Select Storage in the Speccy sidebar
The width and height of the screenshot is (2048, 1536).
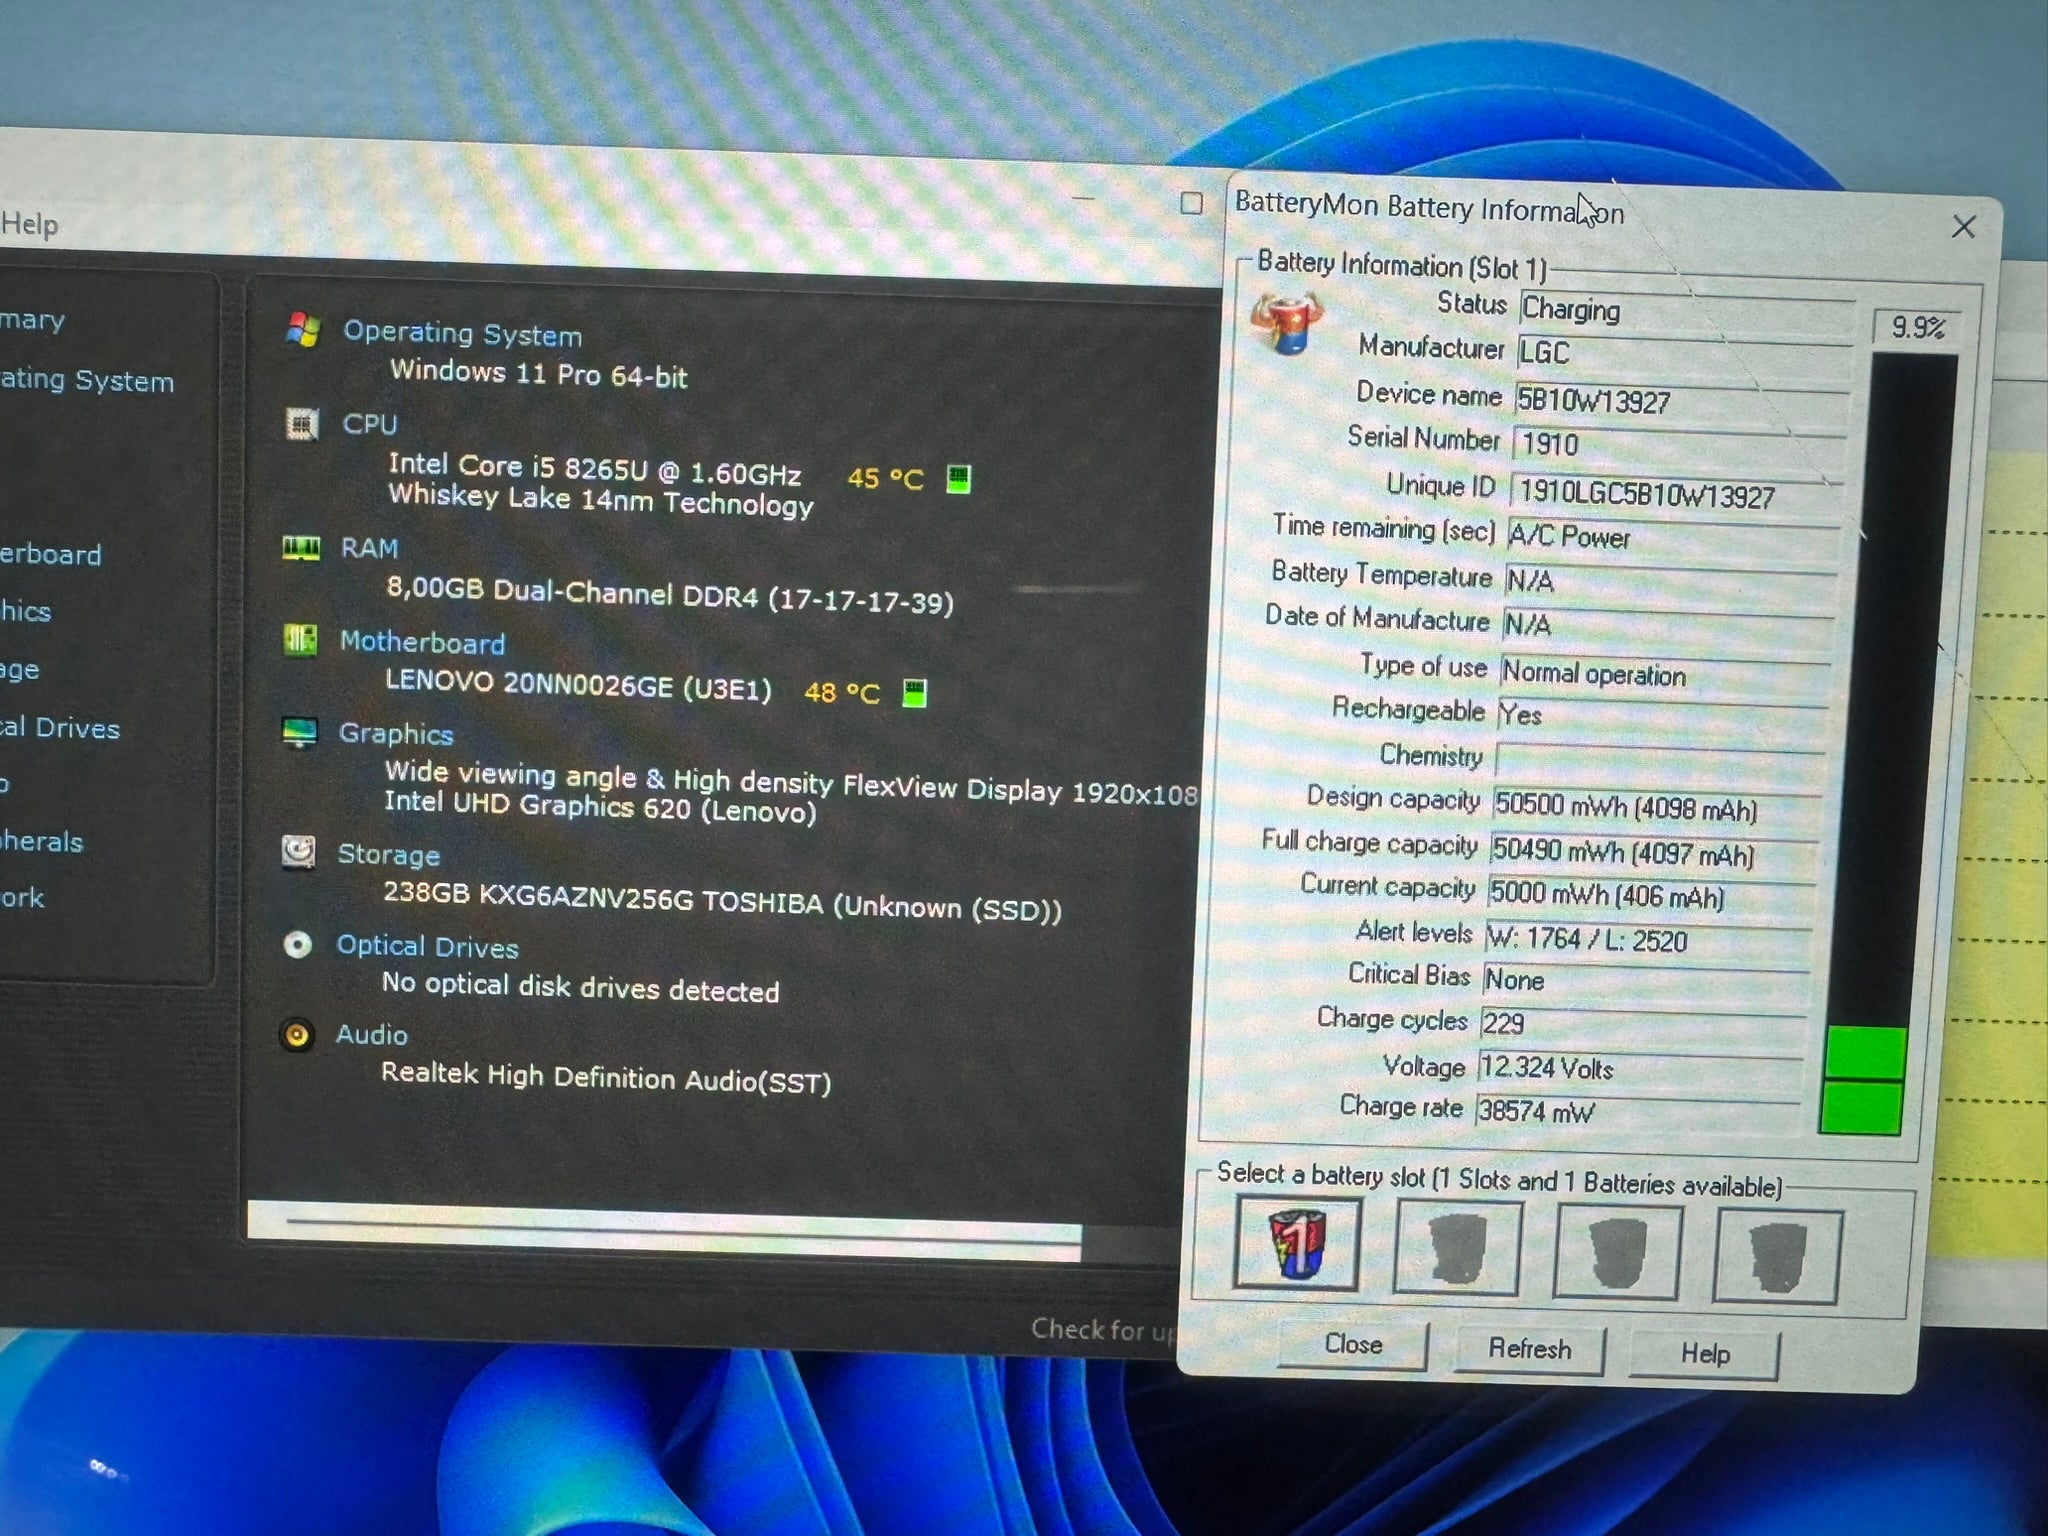click(20, 669)
